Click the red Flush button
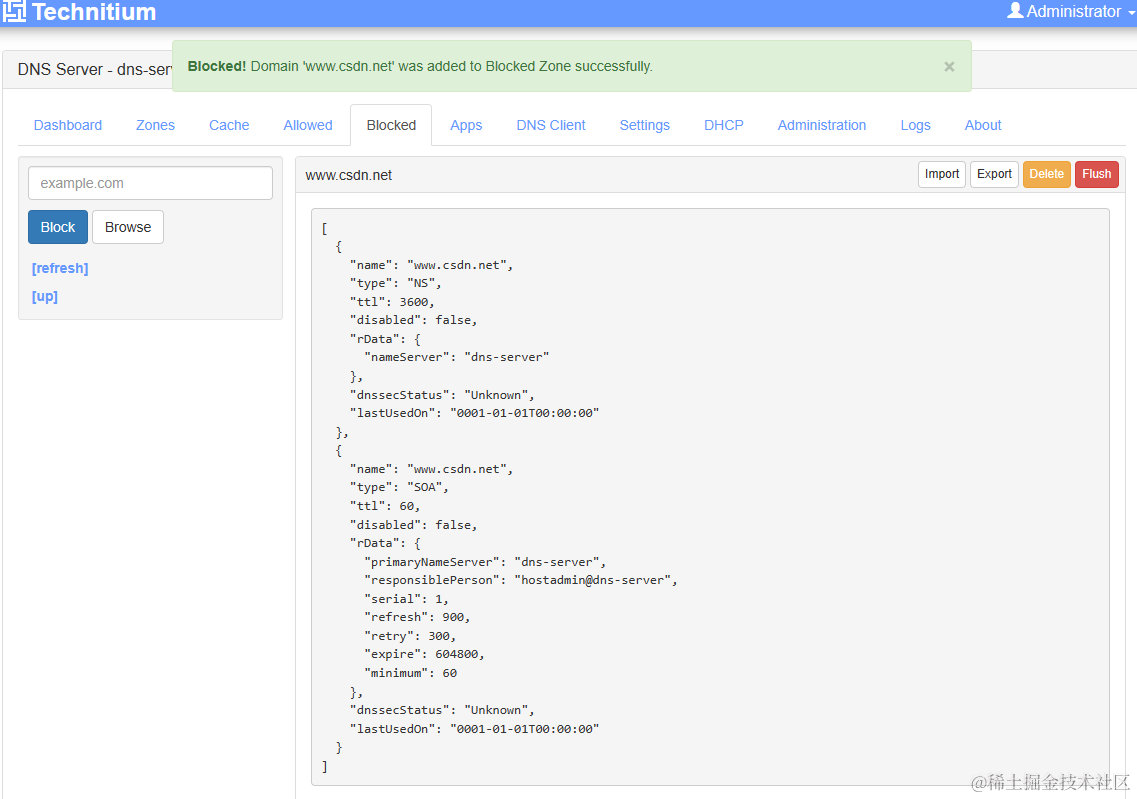 pos(1096,174)
